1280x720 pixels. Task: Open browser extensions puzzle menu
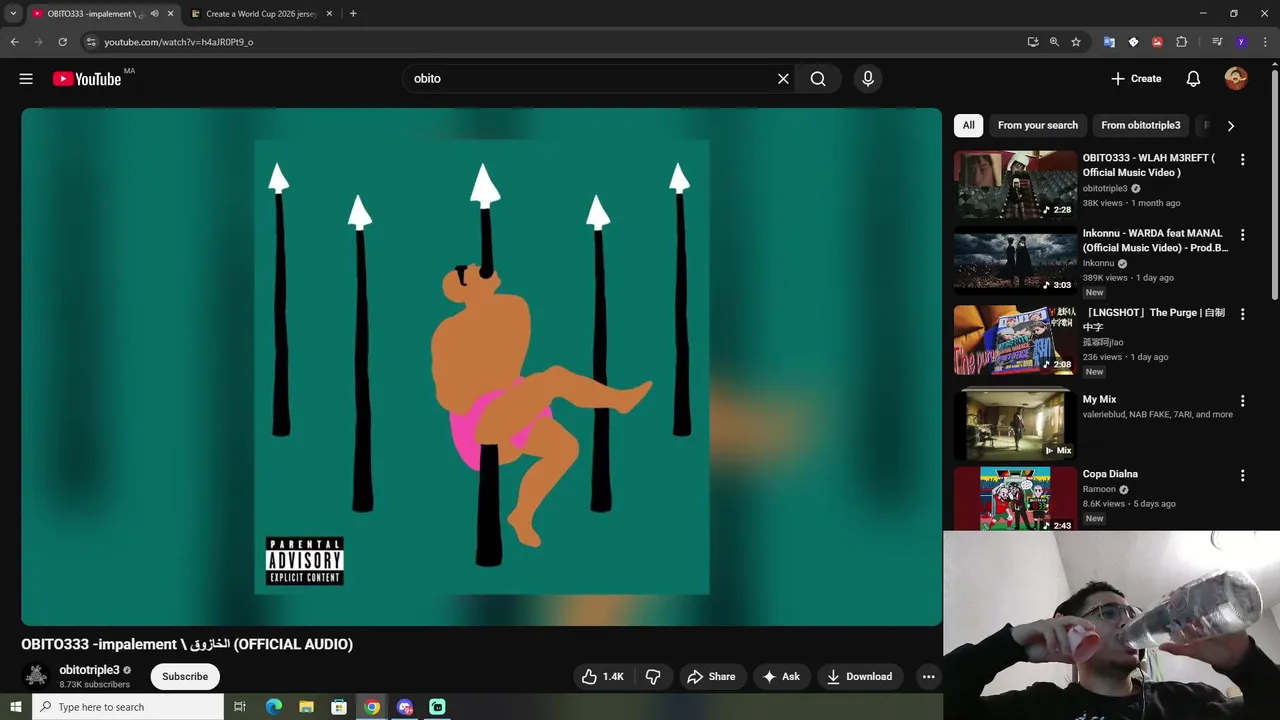[1182, 42]
